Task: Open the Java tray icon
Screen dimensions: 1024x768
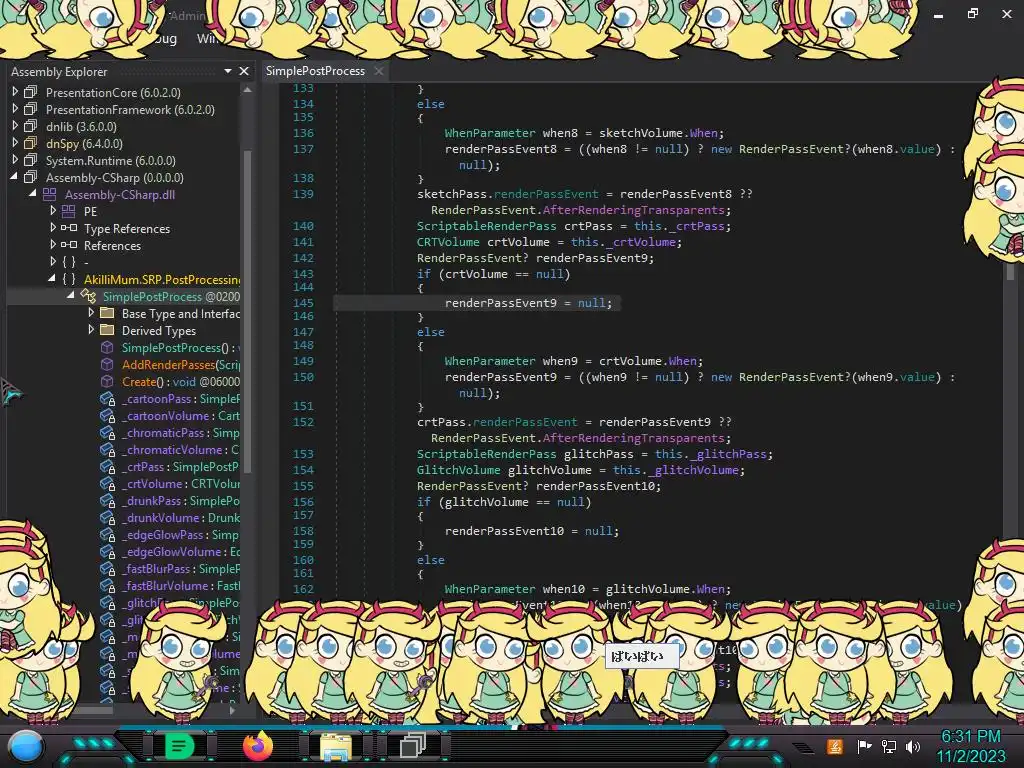Action: (x=835, y=746)
